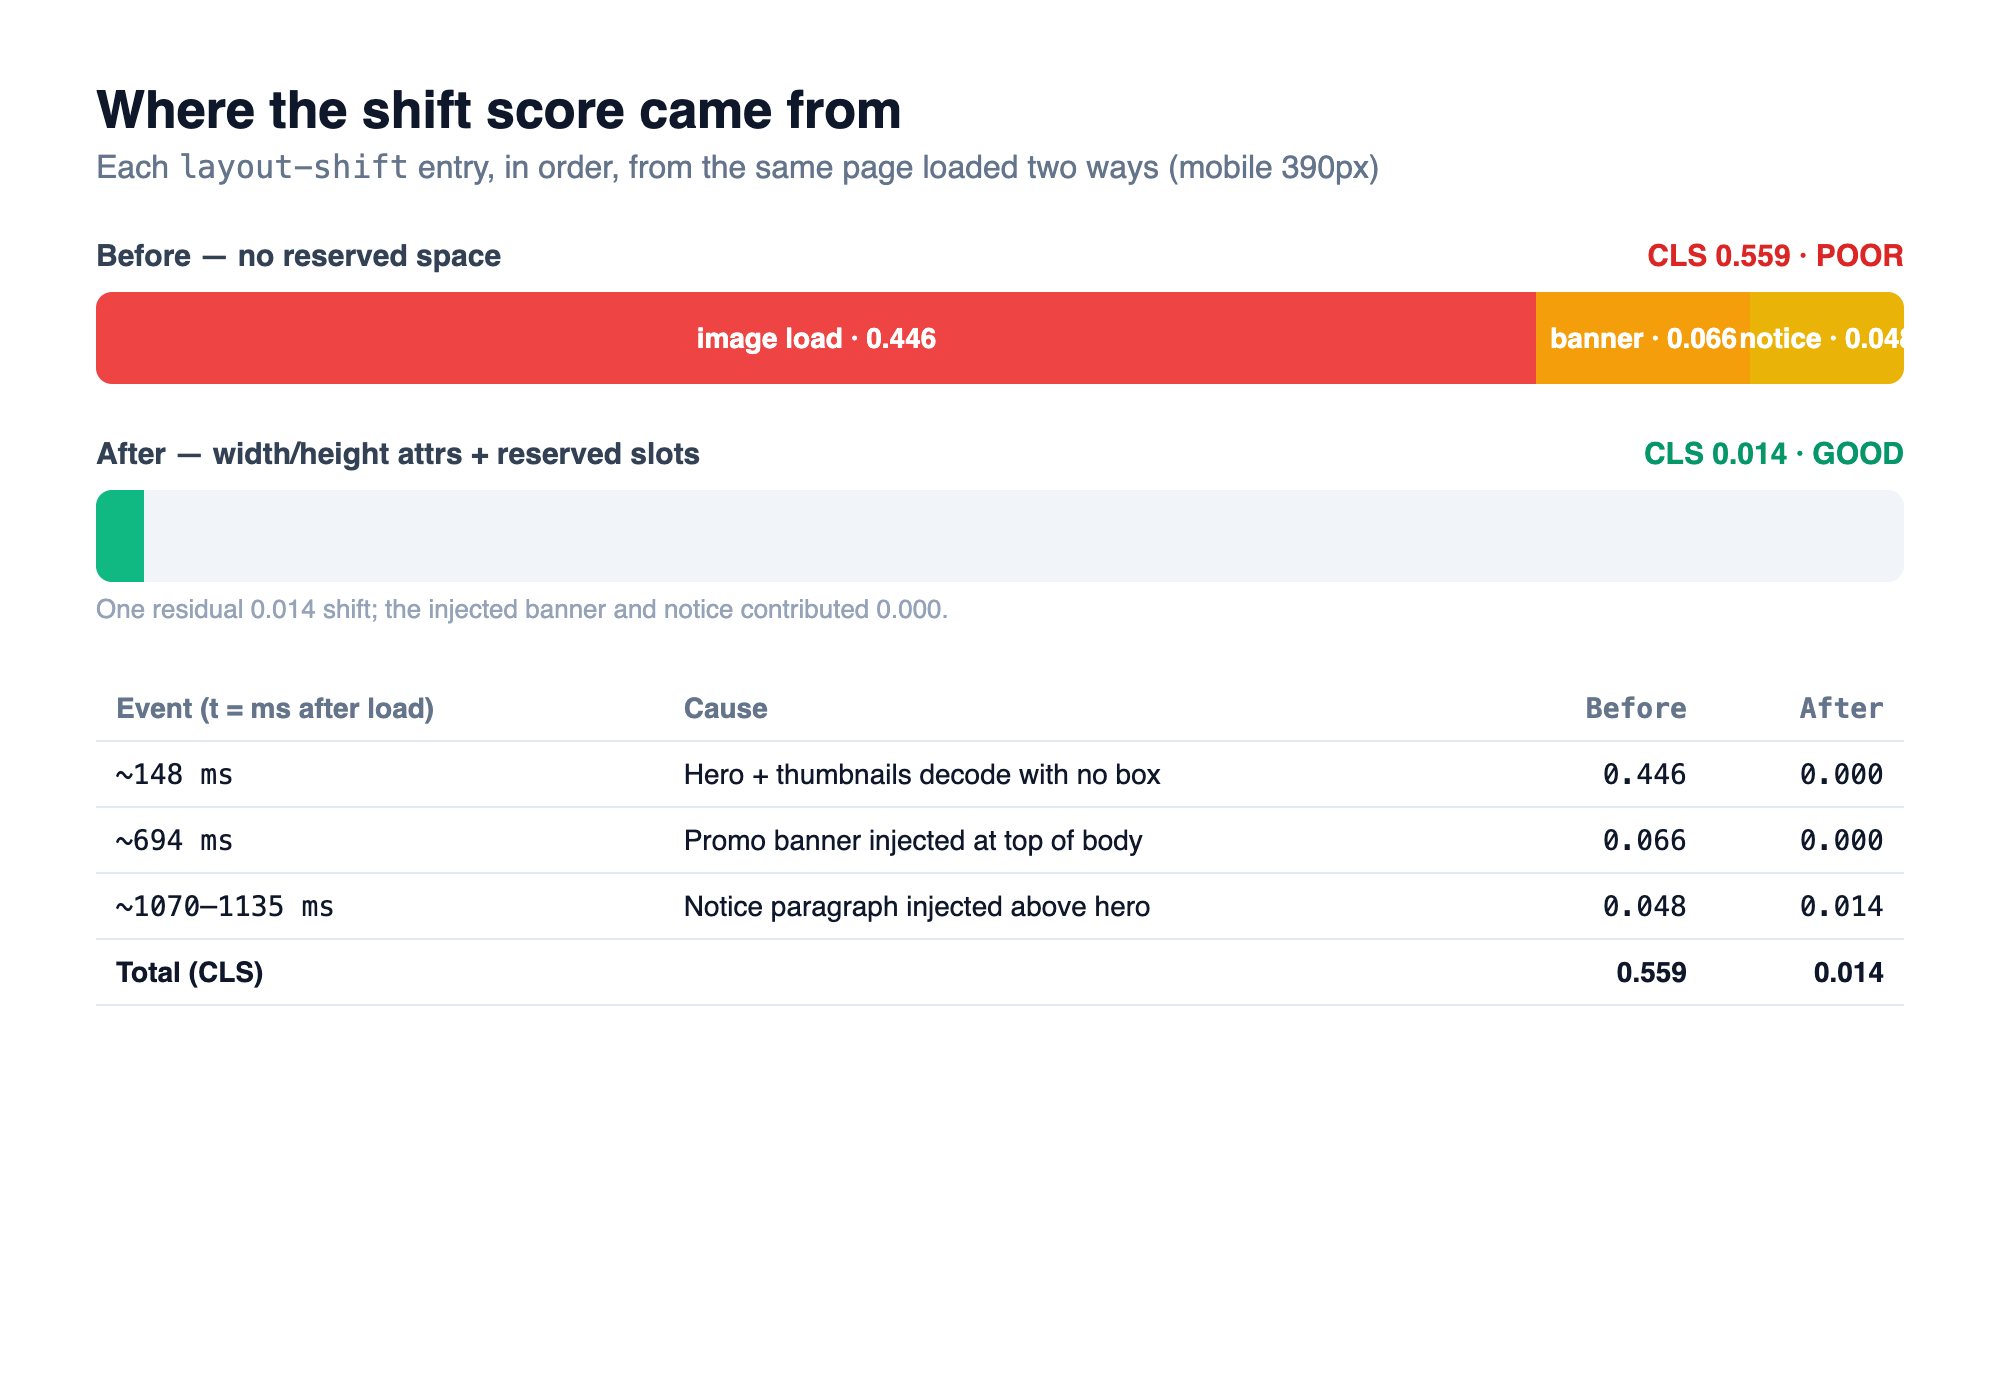Click the 'CLS 0.559 · POOR' label
Viewport: 2000px width, 1400px height.
(1775, 256)
